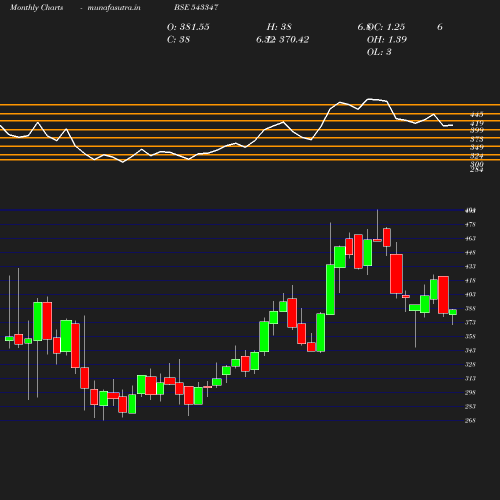500x500 pixels.
Task: Click the "478" candlestick axis label
Action: coord(470,225)
